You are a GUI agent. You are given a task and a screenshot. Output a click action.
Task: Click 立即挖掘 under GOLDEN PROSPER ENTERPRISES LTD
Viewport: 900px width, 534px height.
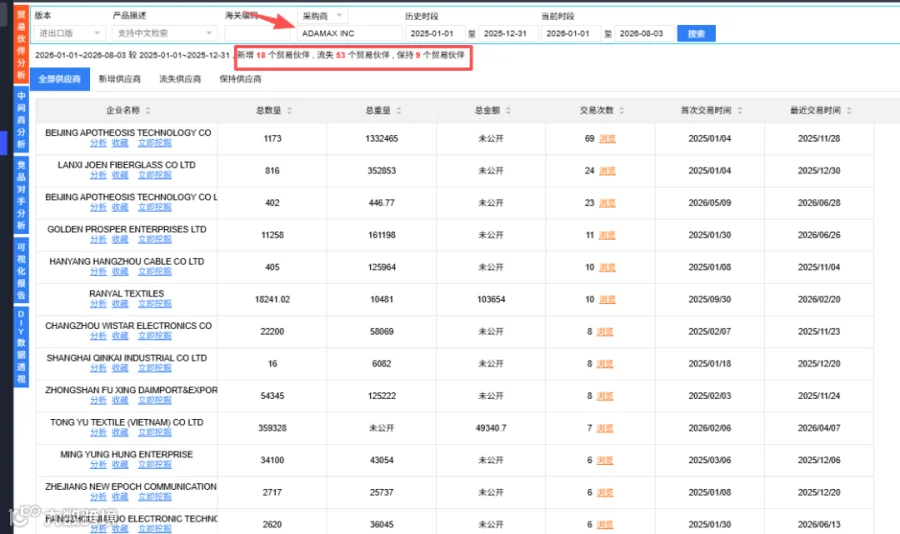(x=154, y=239)
